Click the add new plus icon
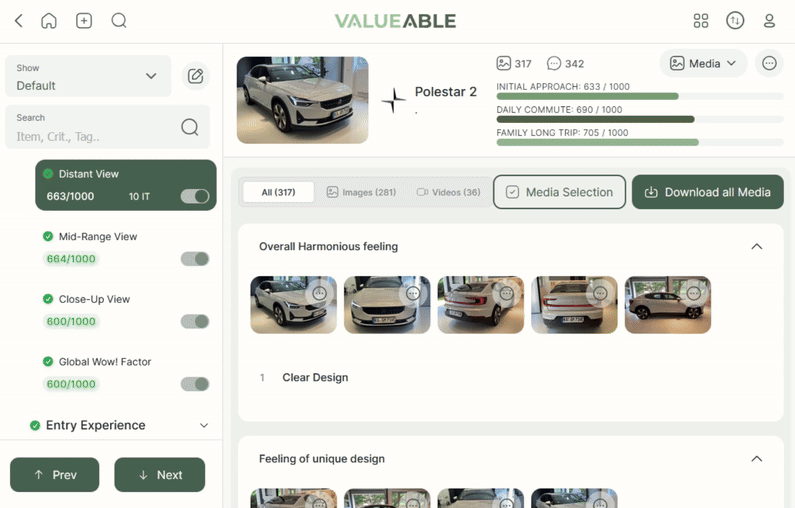Screen dimensions: 795x508 84,21
